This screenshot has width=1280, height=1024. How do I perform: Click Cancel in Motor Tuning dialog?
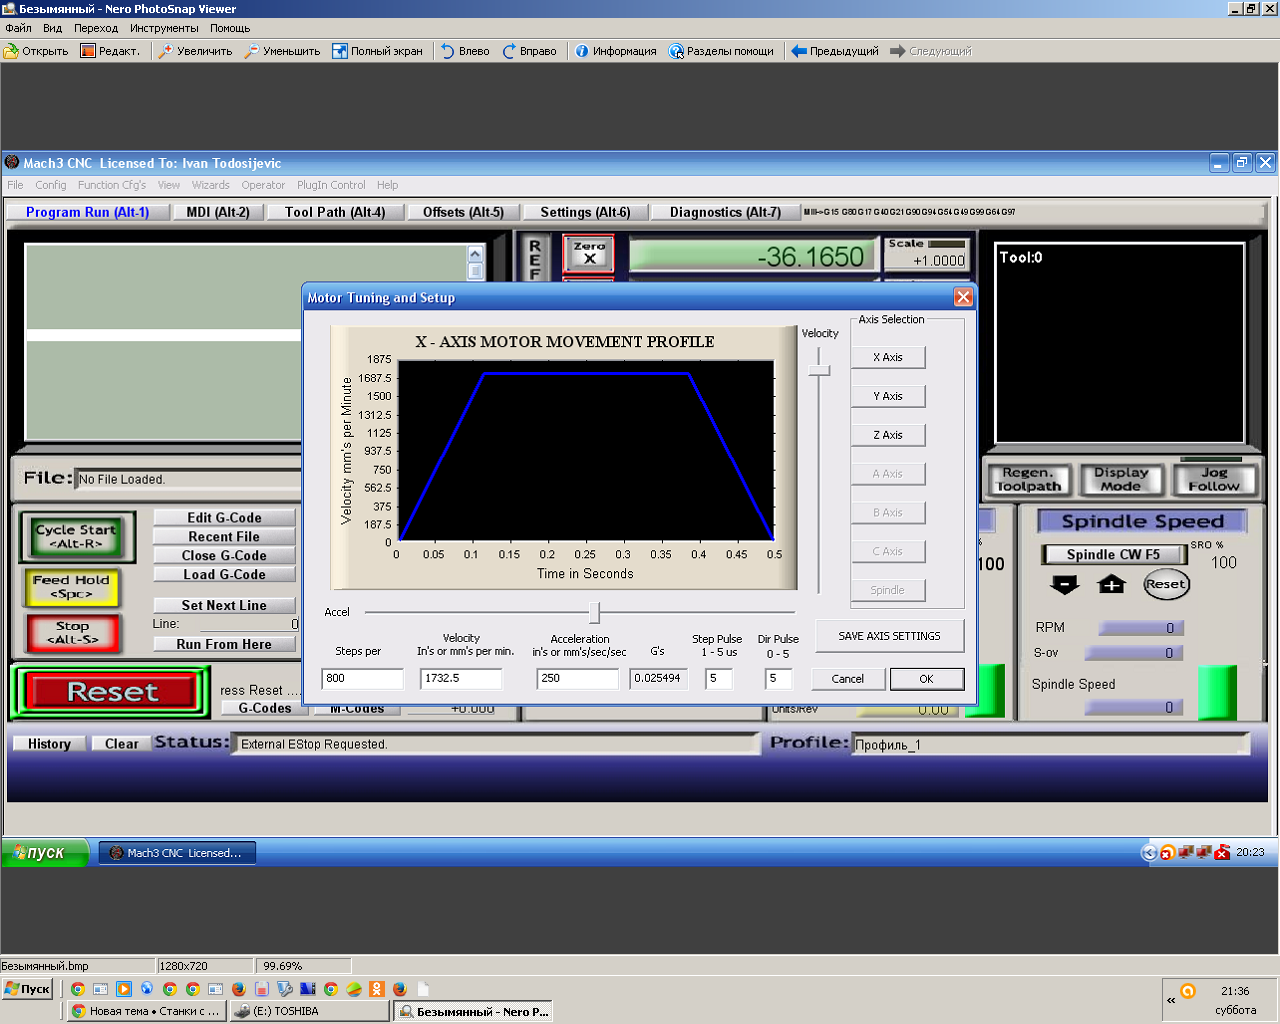click(x=848, y=679)
